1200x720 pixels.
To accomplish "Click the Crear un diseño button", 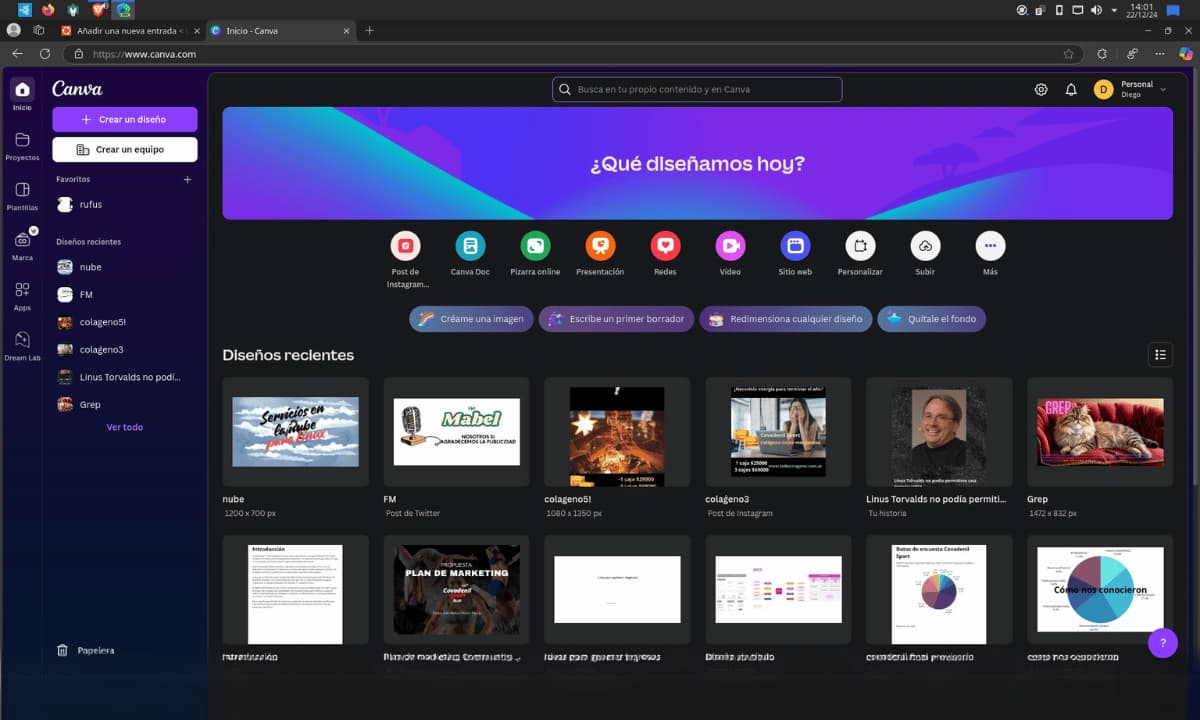I will tap(125, 119).
